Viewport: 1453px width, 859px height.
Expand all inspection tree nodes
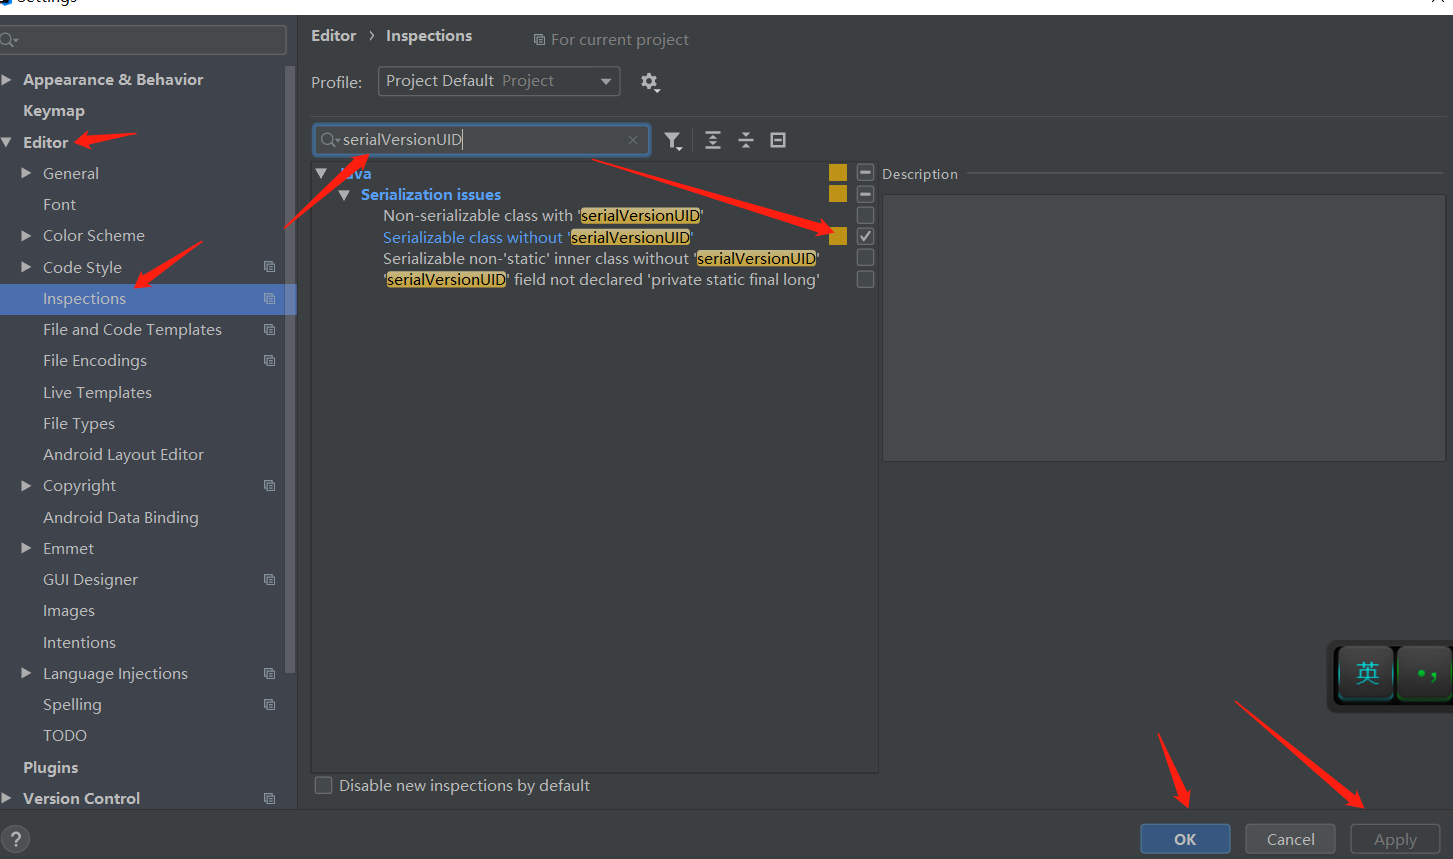(x=713, y=140)
